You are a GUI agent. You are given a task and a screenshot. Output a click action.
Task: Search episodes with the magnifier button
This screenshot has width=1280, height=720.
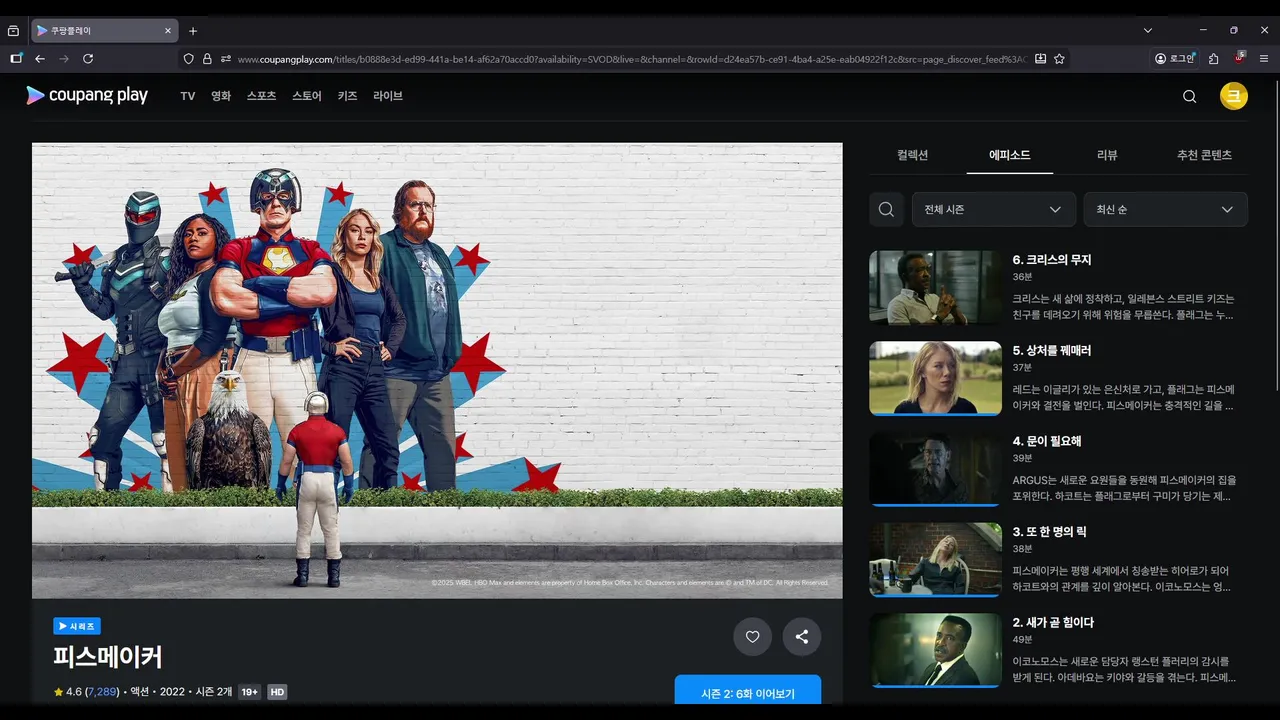886,209
